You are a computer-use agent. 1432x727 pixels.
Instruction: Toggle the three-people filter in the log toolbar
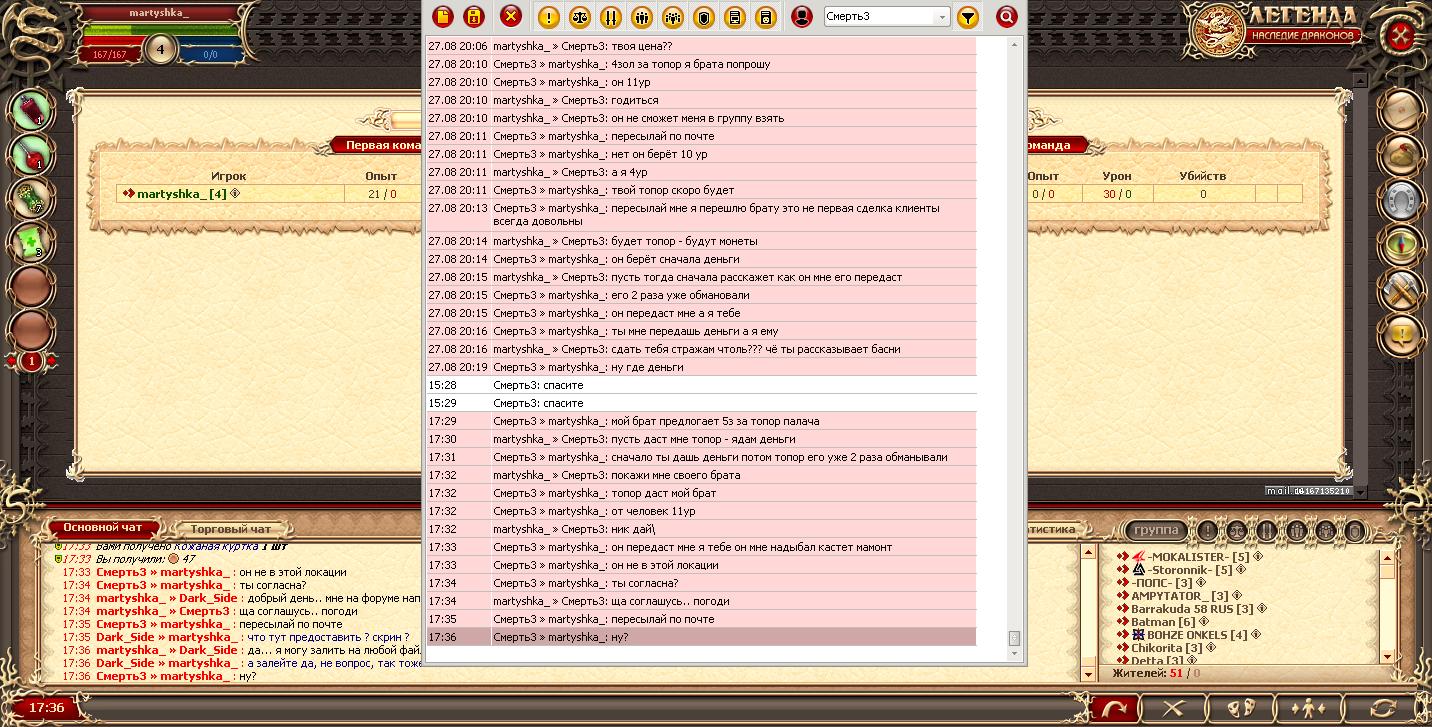pyautogui.click(x=641, y=16)
